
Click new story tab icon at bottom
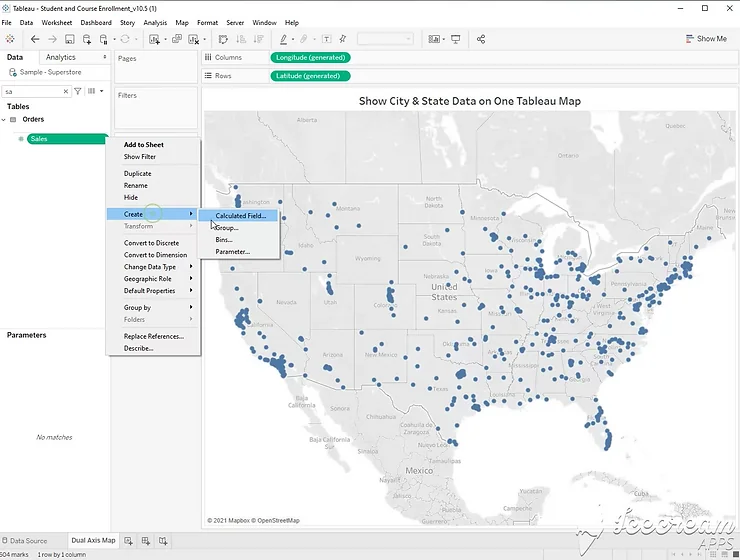click(x=163, y=541)
